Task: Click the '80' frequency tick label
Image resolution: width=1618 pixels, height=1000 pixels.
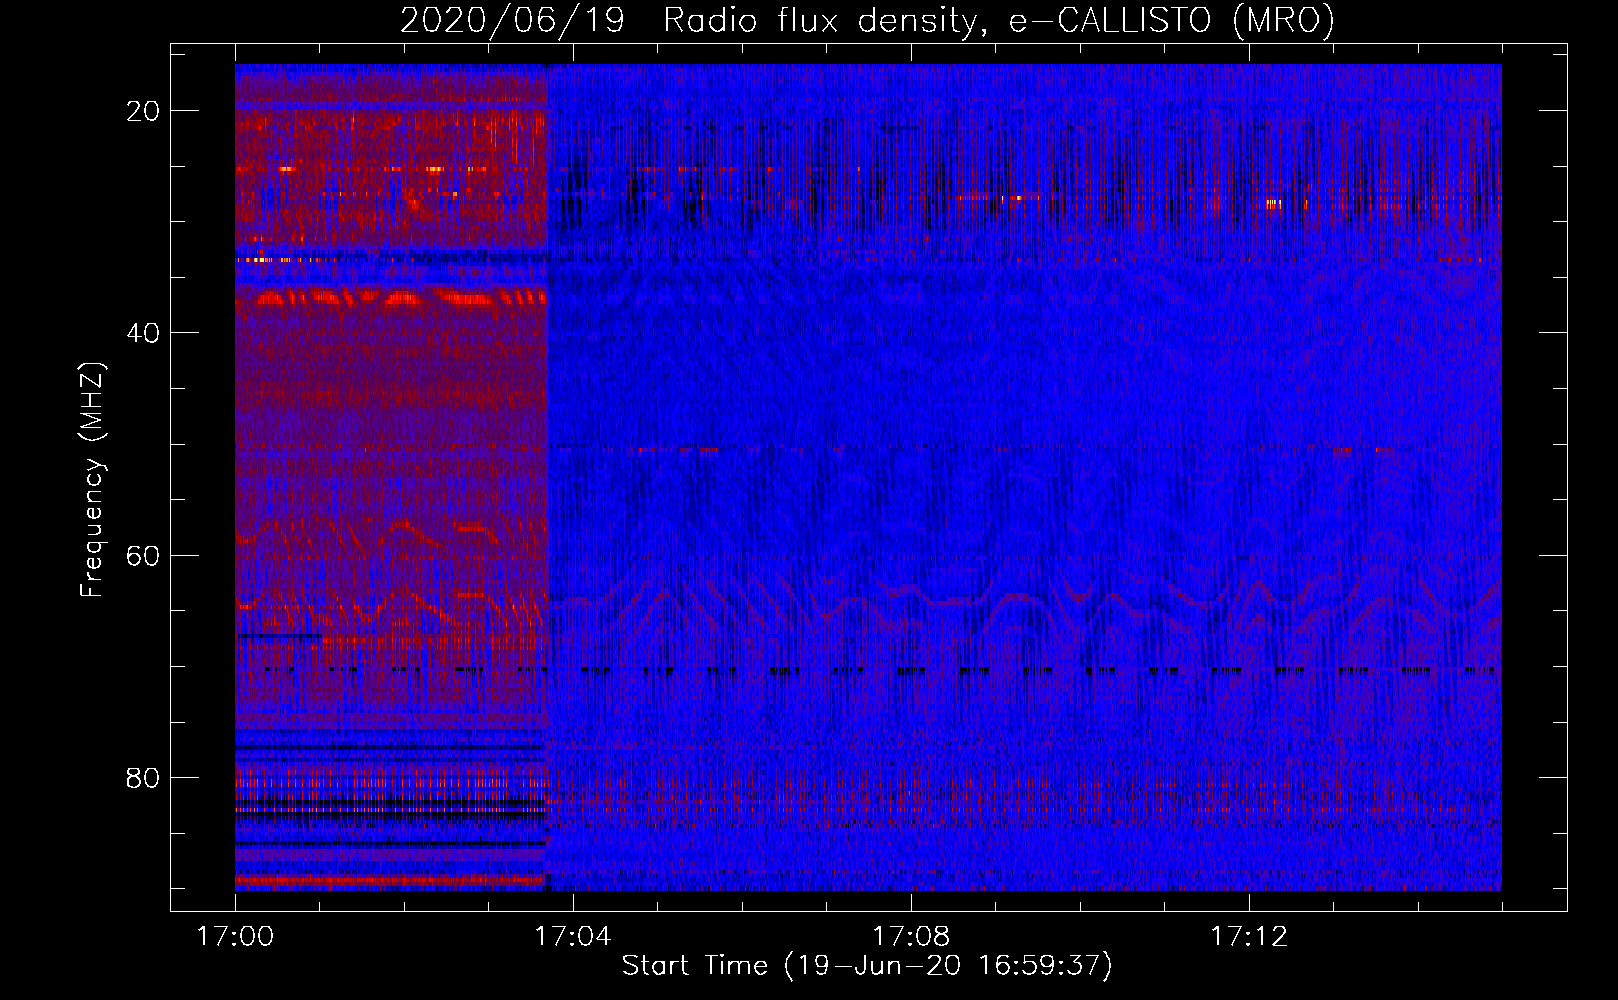Action: click(143, 778)
